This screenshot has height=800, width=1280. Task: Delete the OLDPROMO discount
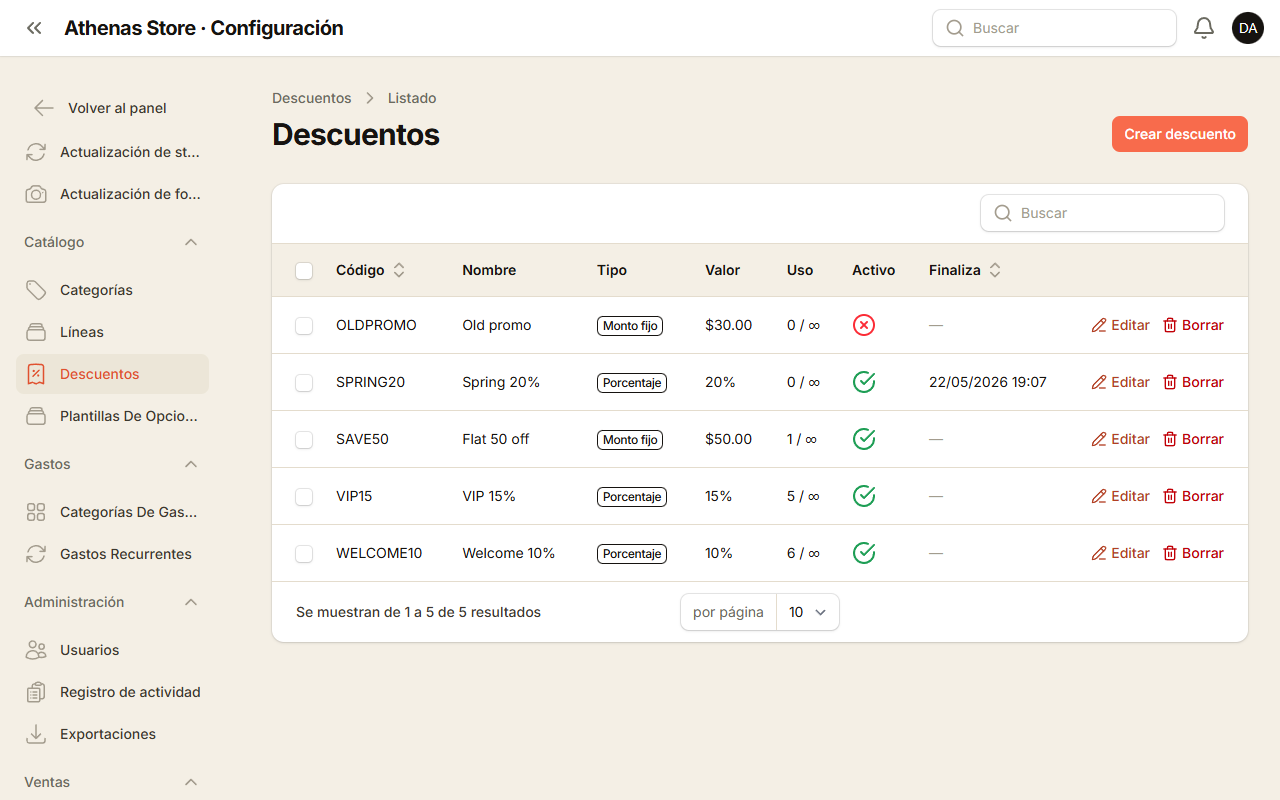(x=1193, y=325)
